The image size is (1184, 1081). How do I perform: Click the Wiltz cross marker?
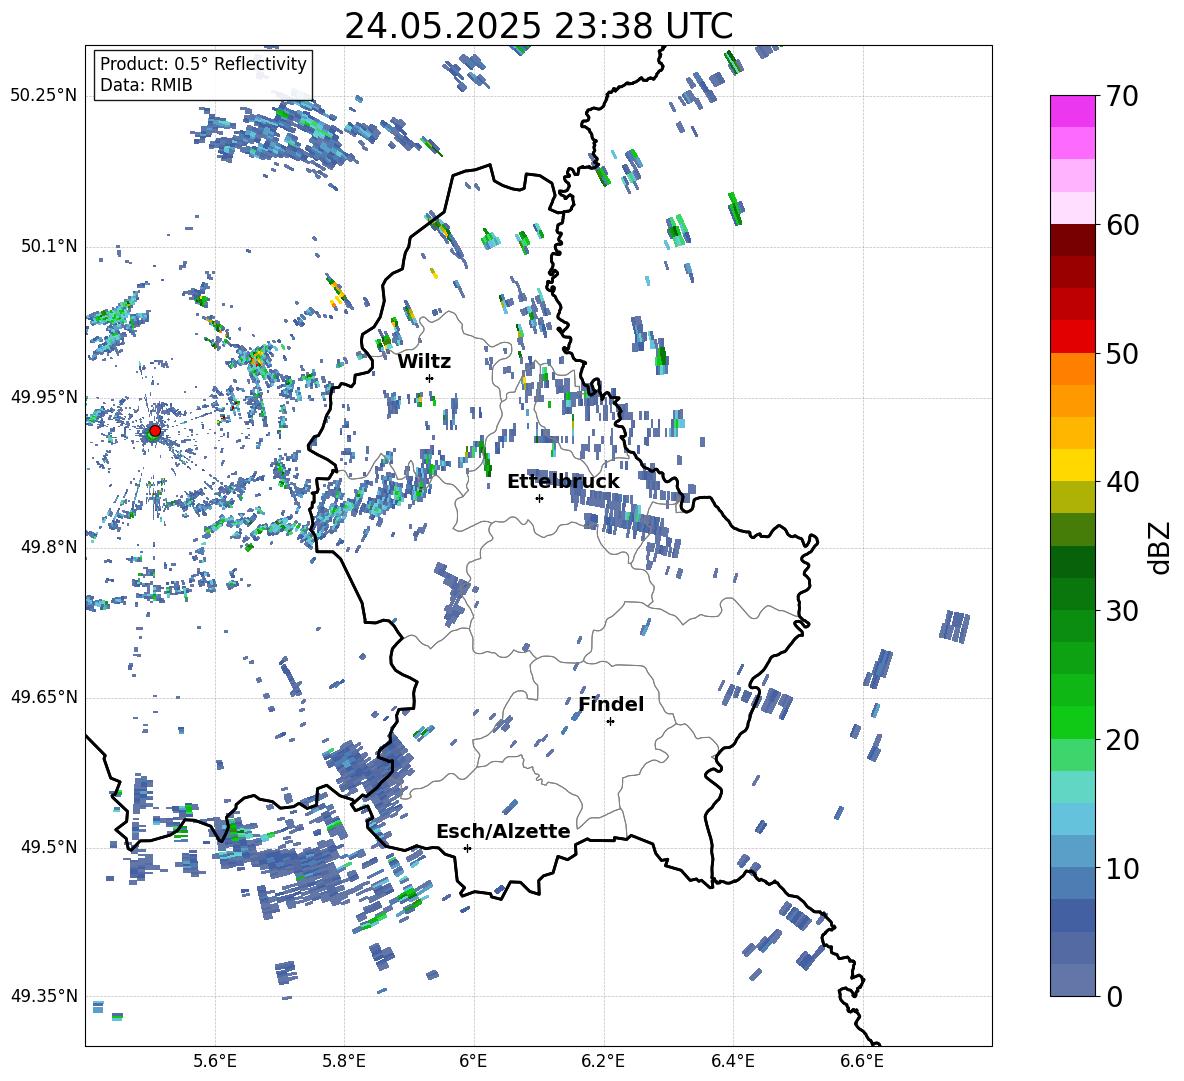(x=430, y=378)
